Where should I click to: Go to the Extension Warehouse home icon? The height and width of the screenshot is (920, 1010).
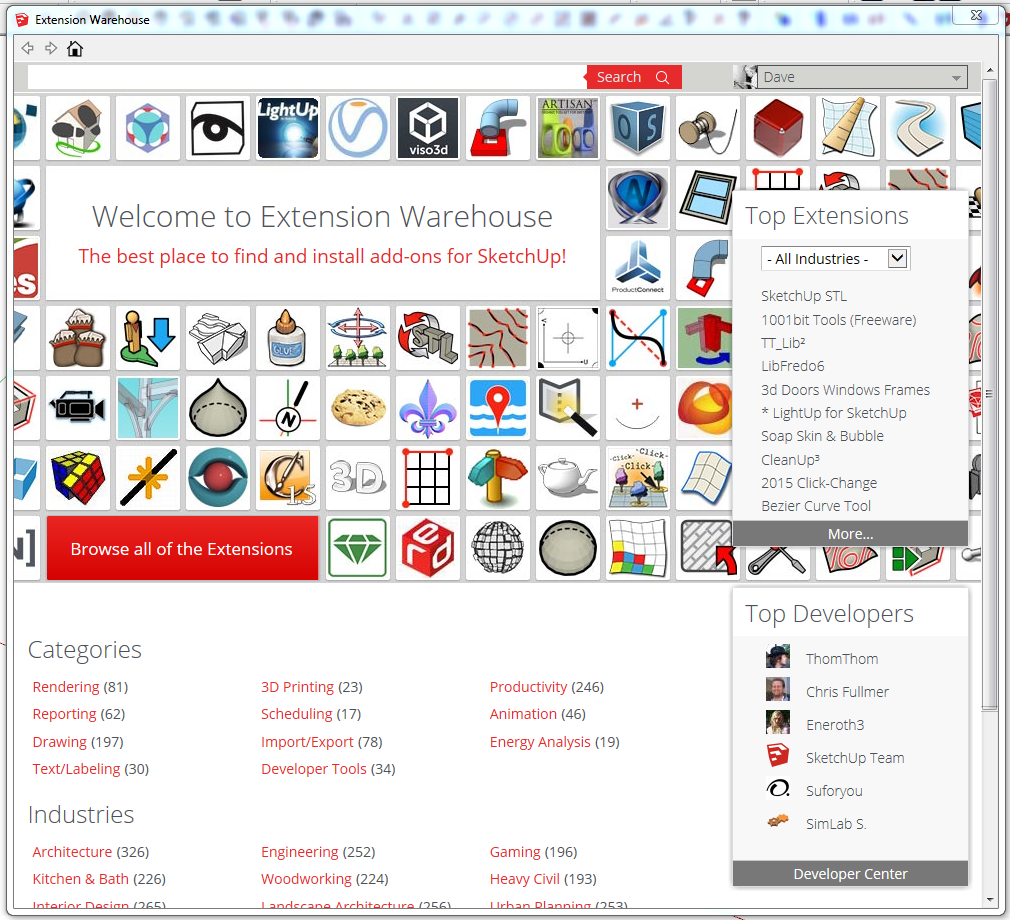(x=75, y=49)
